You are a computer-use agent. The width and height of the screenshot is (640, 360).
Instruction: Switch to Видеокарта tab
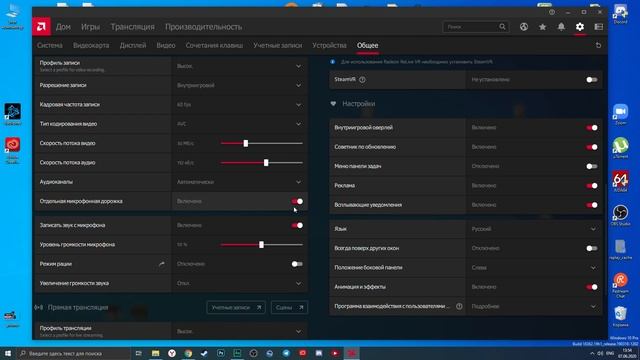(91, 45)
